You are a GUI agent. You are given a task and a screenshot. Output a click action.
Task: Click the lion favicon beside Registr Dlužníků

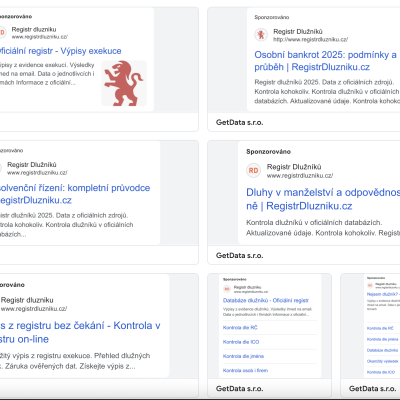coord(261,35)
